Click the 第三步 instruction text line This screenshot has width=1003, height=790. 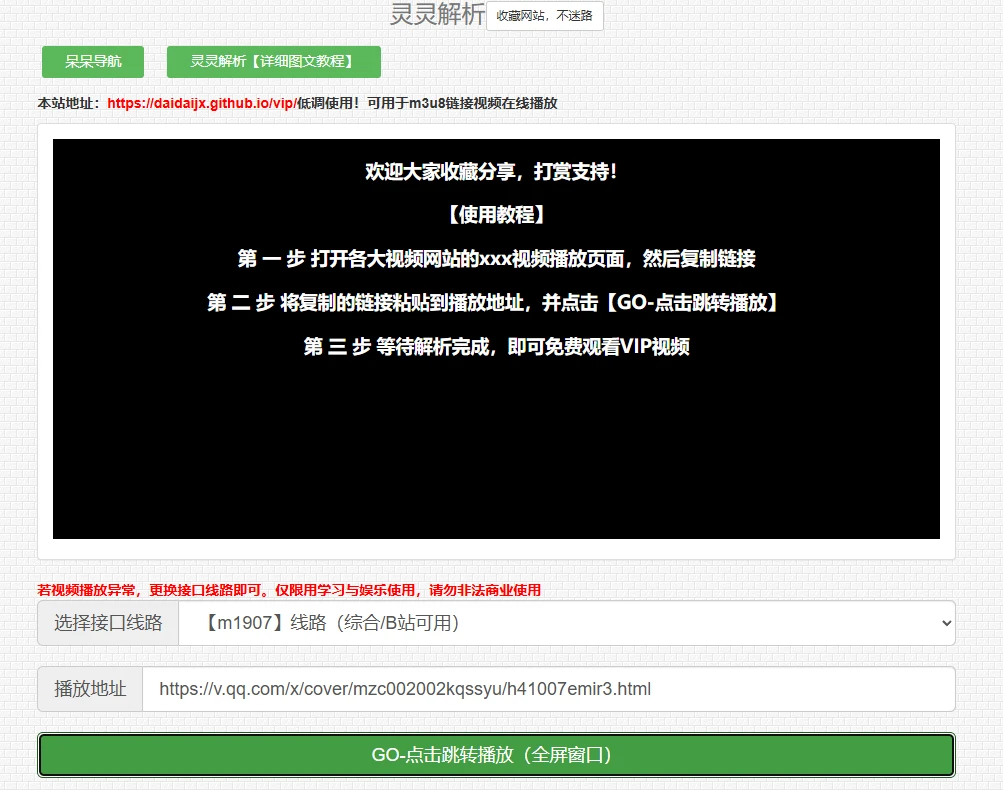[x=496, y=347]
